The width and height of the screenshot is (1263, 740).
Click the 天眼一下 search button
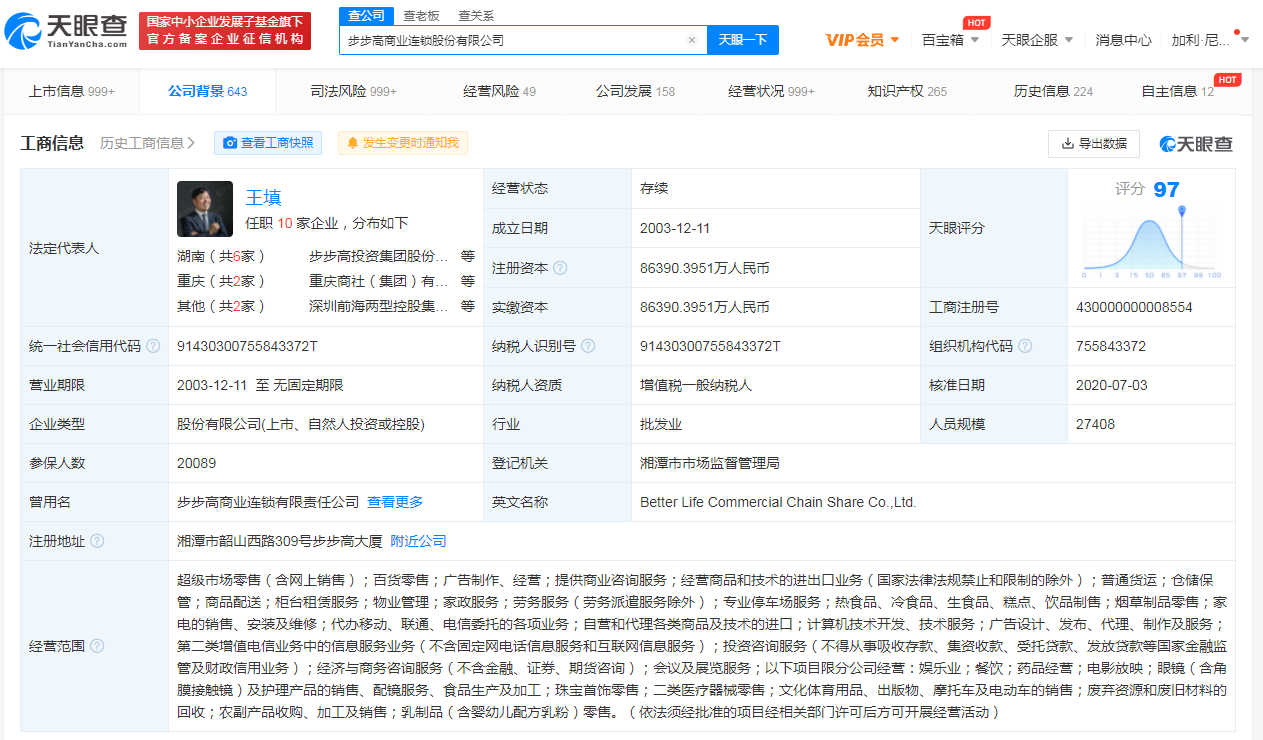[x=743, y=40]
